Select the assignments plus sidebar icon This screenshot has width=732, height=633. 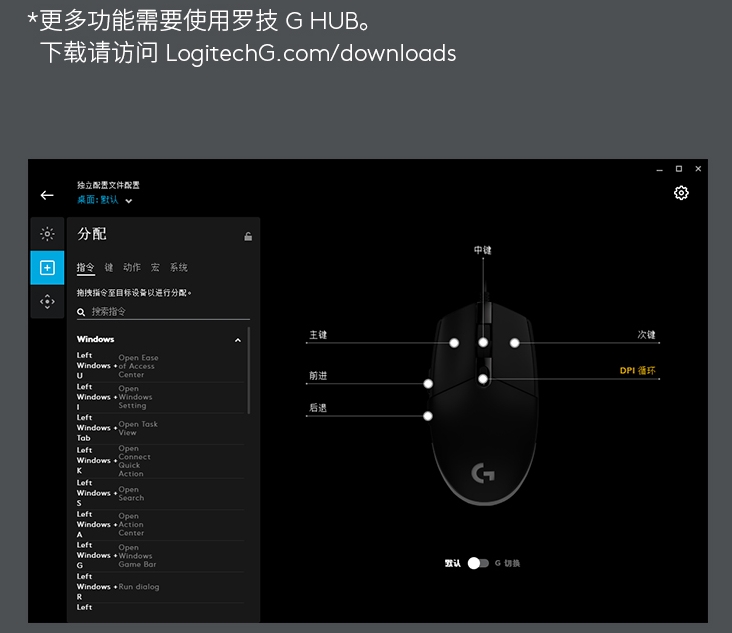click(47, 267)
